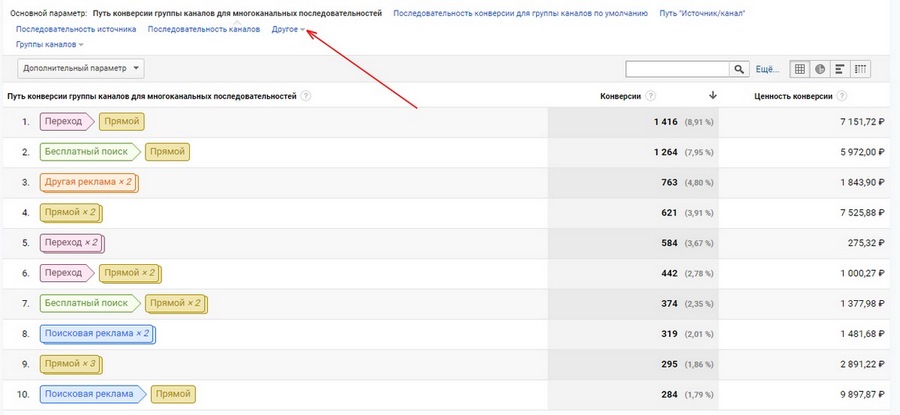900x415 pixels.
Task: Switch to data table view icon
Action: tap(799, 69)
